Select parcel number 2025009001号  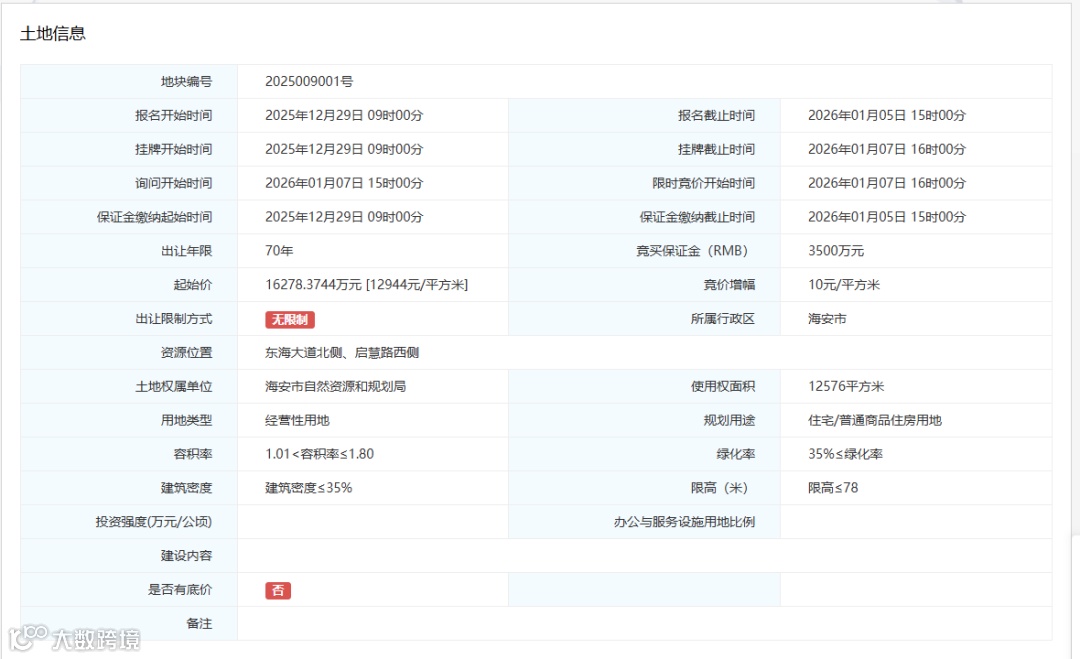coord(309,81)
